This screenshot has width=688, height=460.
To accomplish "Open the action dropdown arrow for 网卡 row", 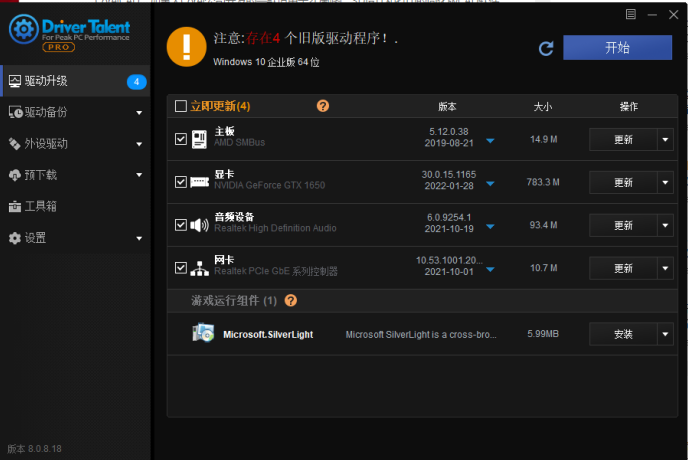I will point(665,268).
